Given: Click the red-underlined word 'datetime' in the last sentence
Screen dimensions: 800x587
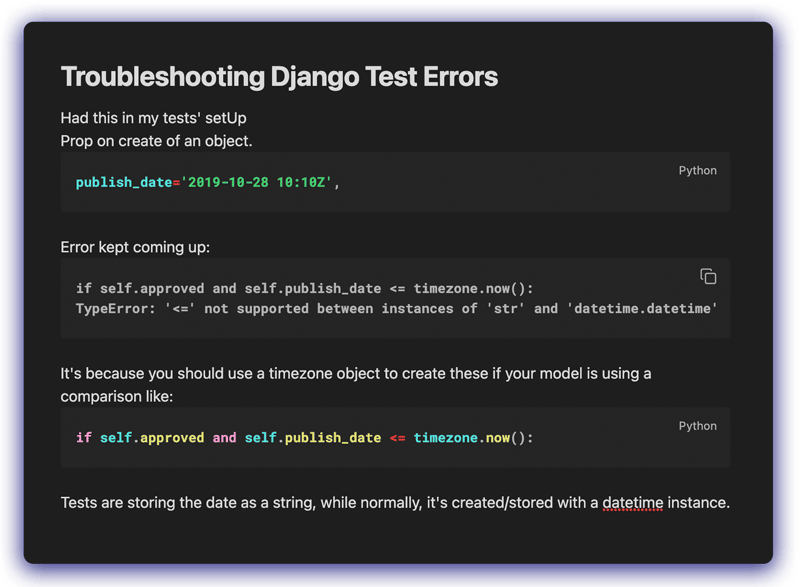Looking at the screenshot, I should 632,502.
